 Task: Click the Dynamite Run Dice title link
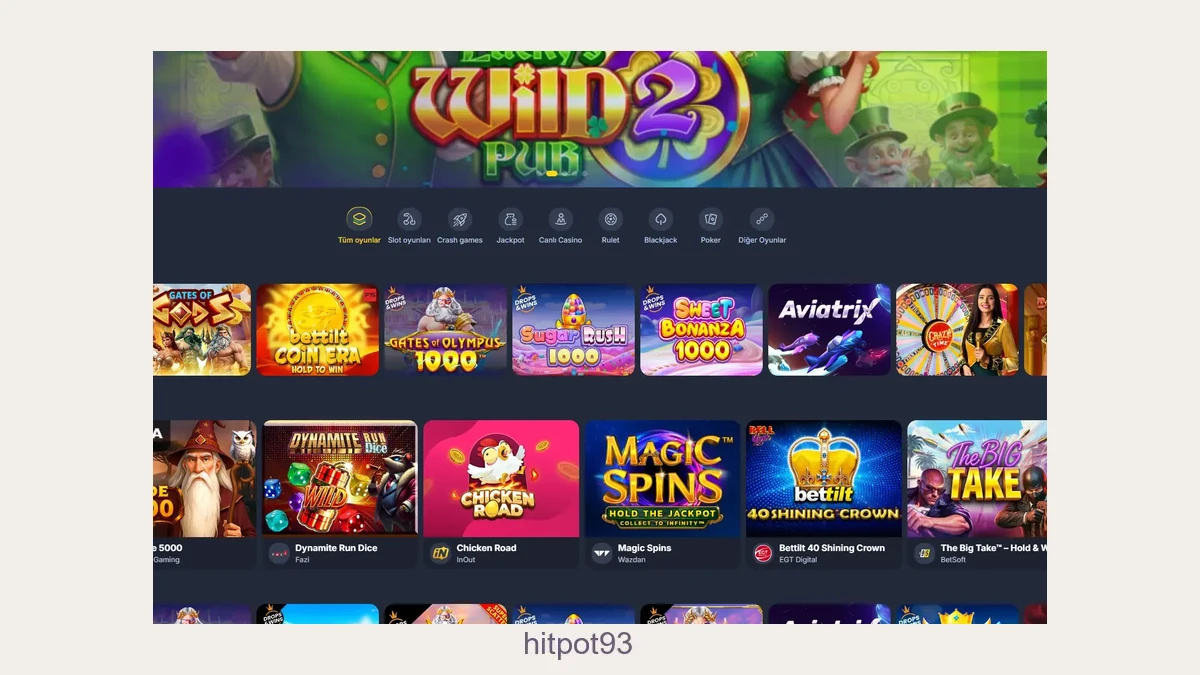[336, 548]
